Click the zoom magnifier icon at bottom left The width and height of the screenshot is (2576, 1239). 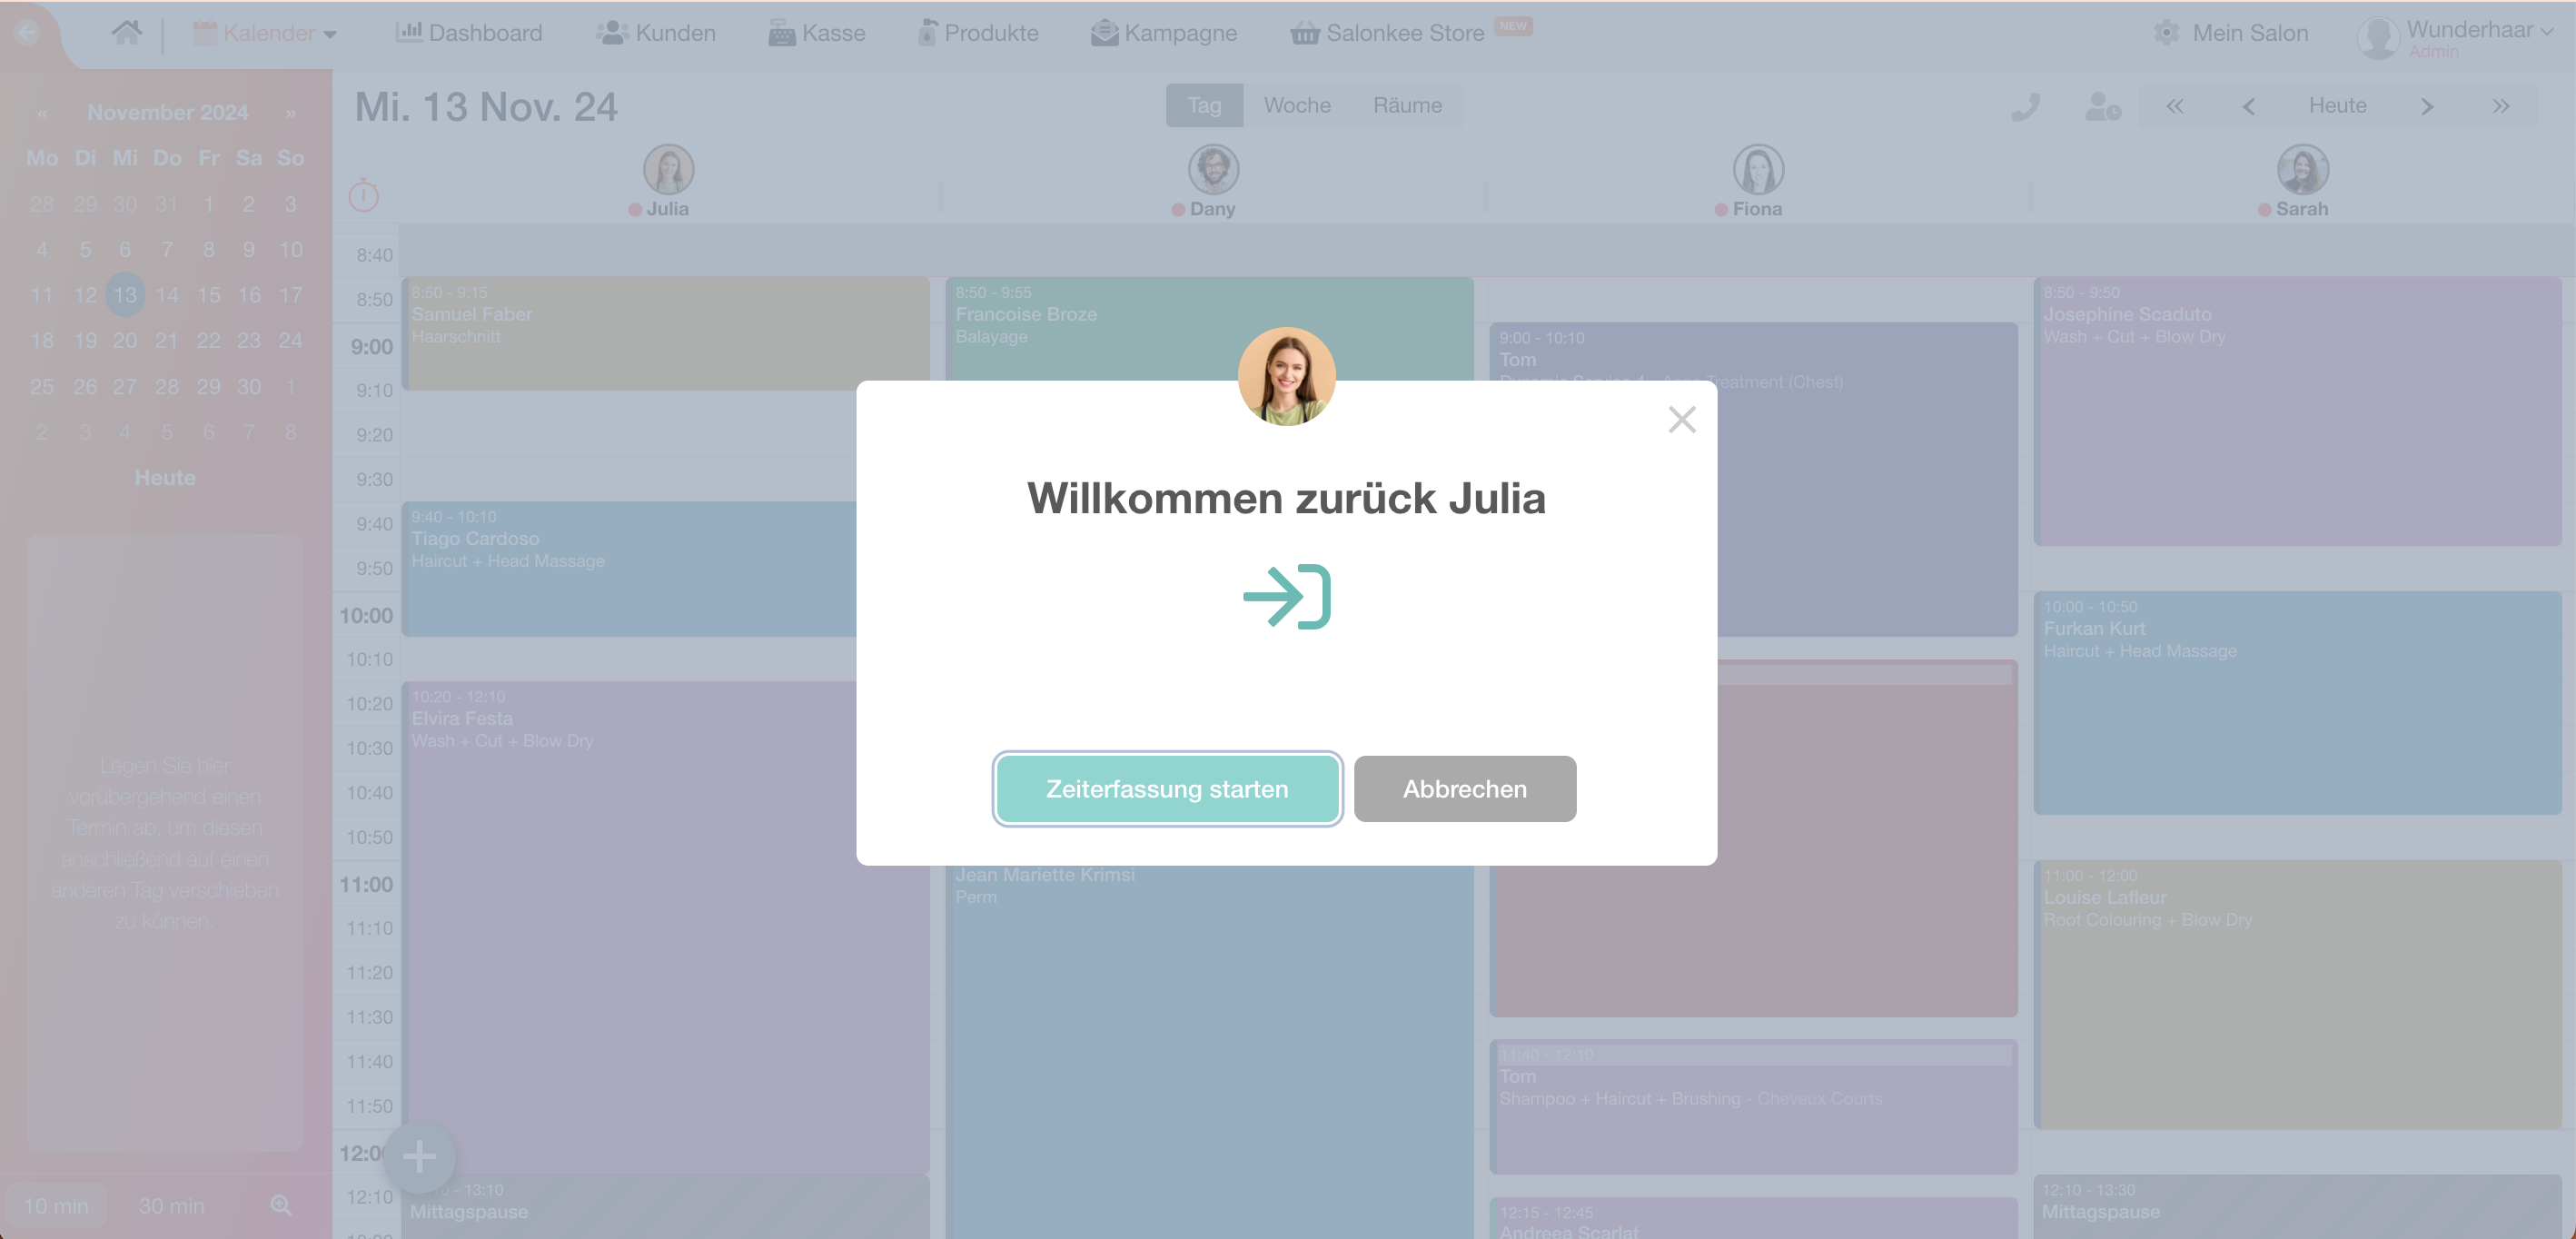coord(281,1205)
